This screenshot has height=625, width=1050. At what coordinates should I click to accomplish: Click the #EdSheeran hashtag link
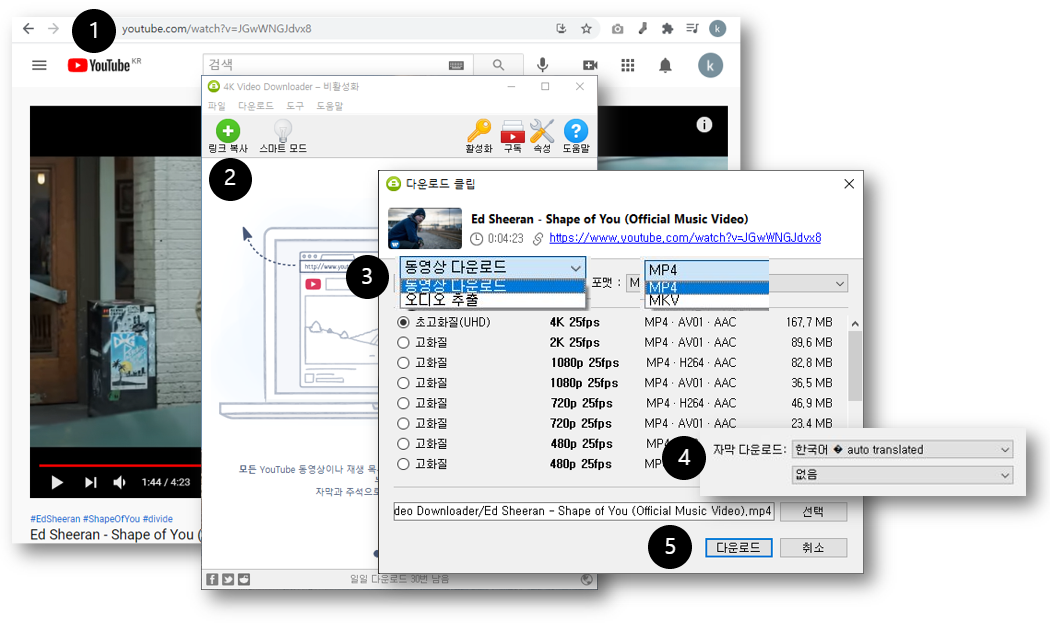[x=55, y=518]
